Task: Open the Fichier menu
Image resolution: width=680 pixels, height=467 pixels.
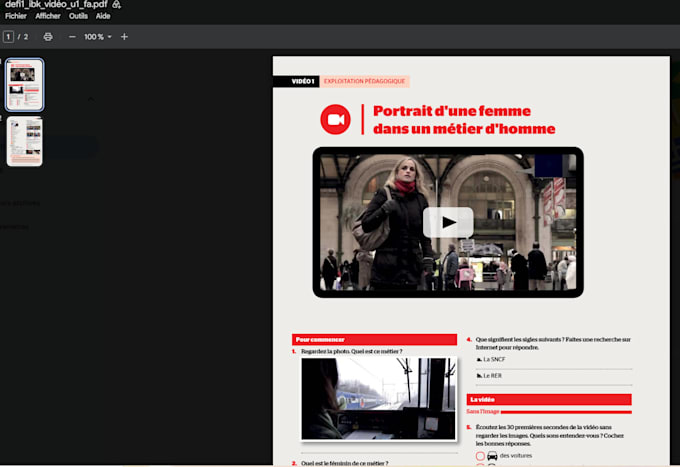Action: 16,16
